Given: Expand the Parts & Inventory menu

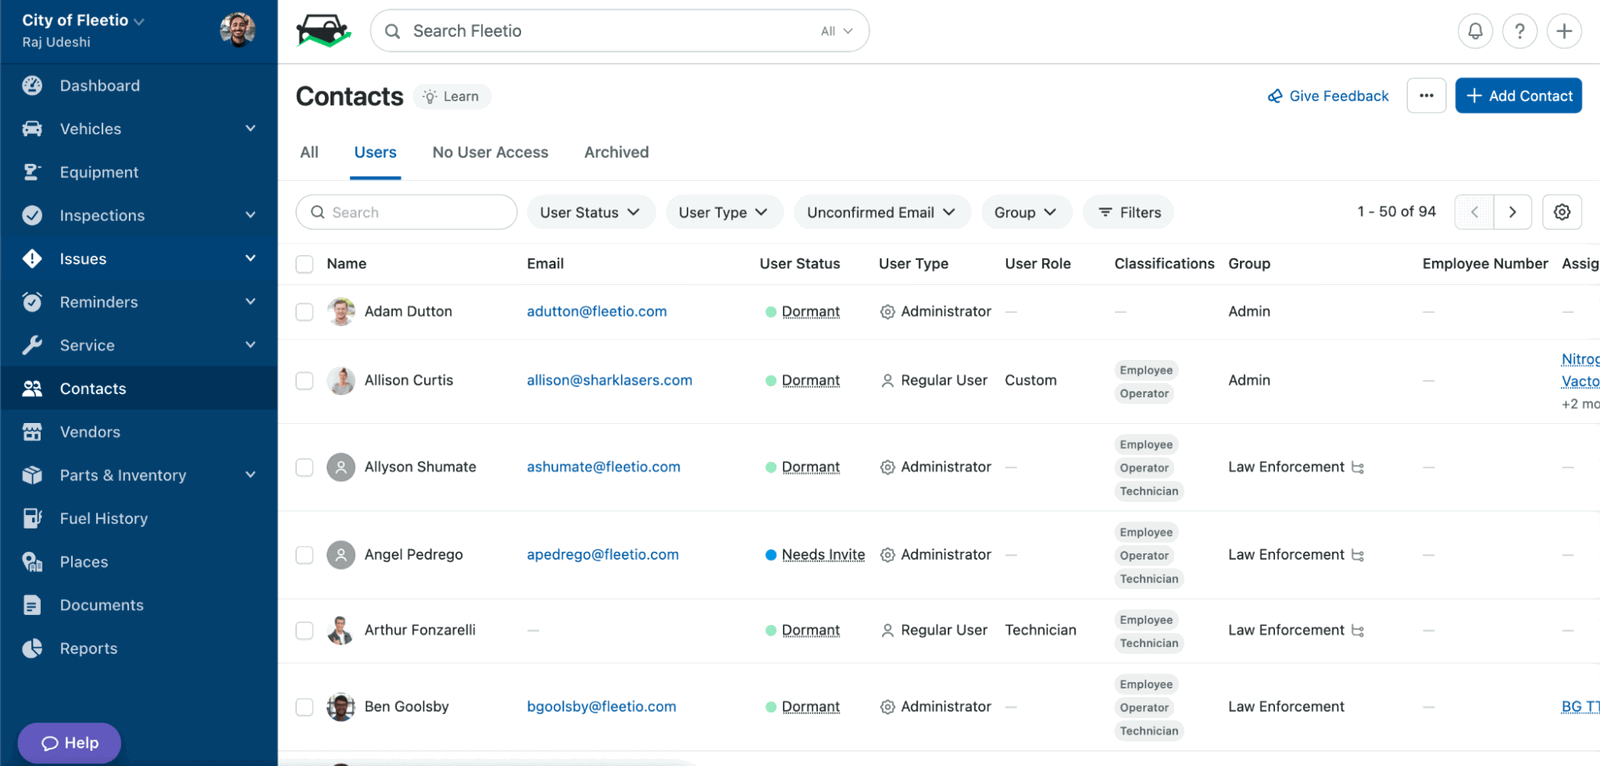Looking at the screenshot, I should 250,474.
